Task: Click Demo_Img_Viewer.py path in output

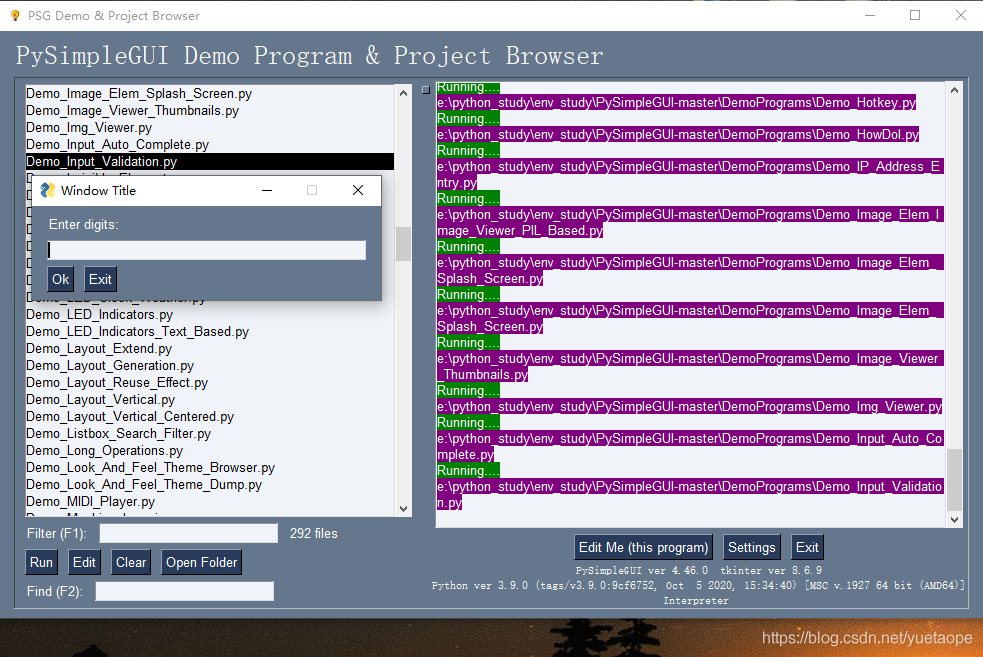Action: tap(690, 406)
